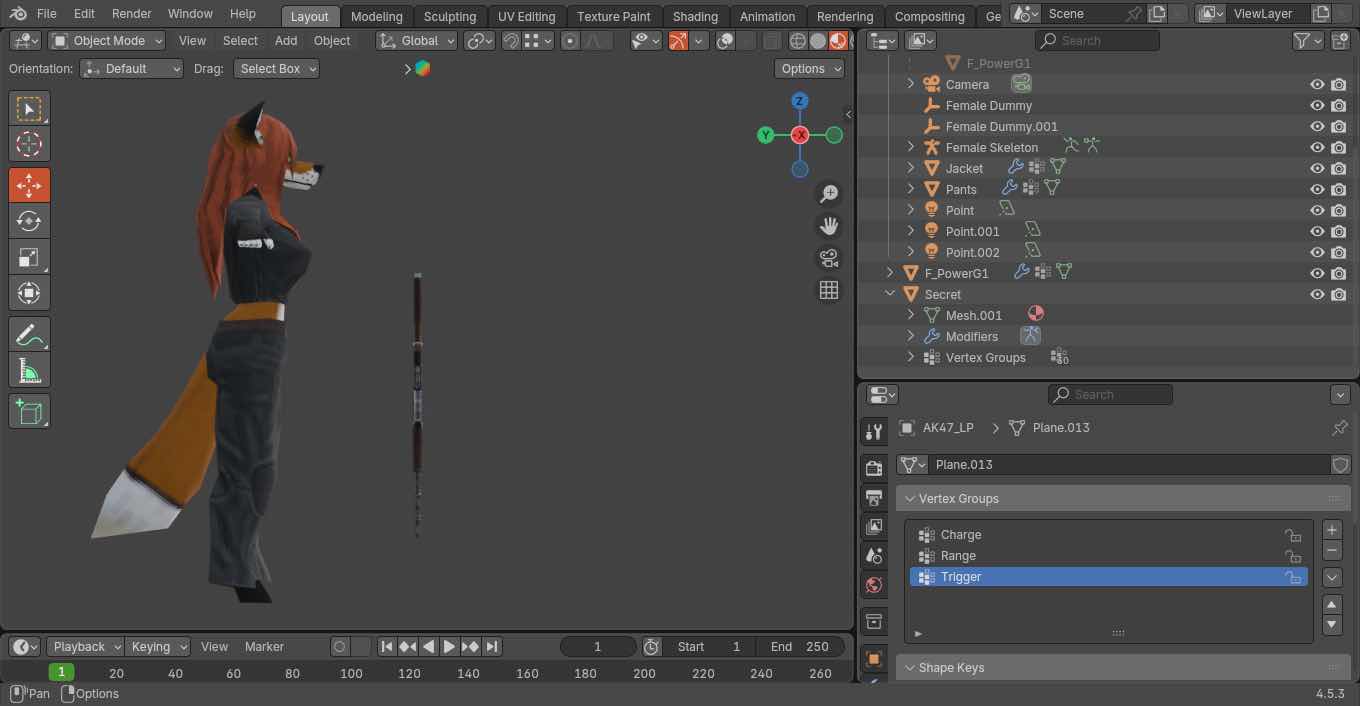Activate the Rotate tool

(x=29, y=221)
